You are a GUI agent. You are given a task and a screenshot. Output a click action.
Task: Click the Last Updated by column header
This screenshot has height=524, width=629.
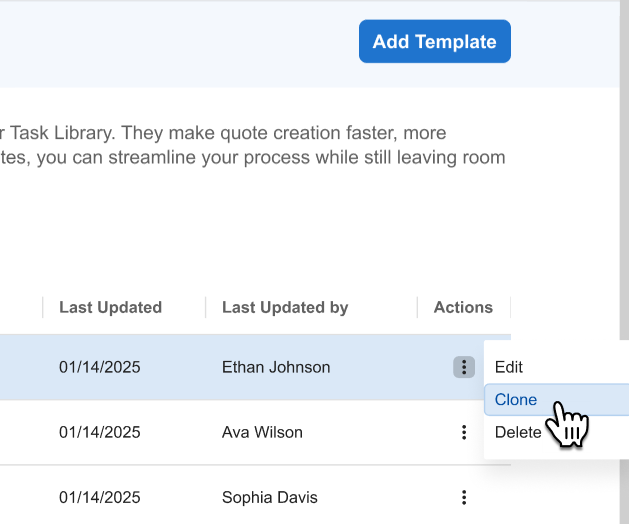(285, 307)
